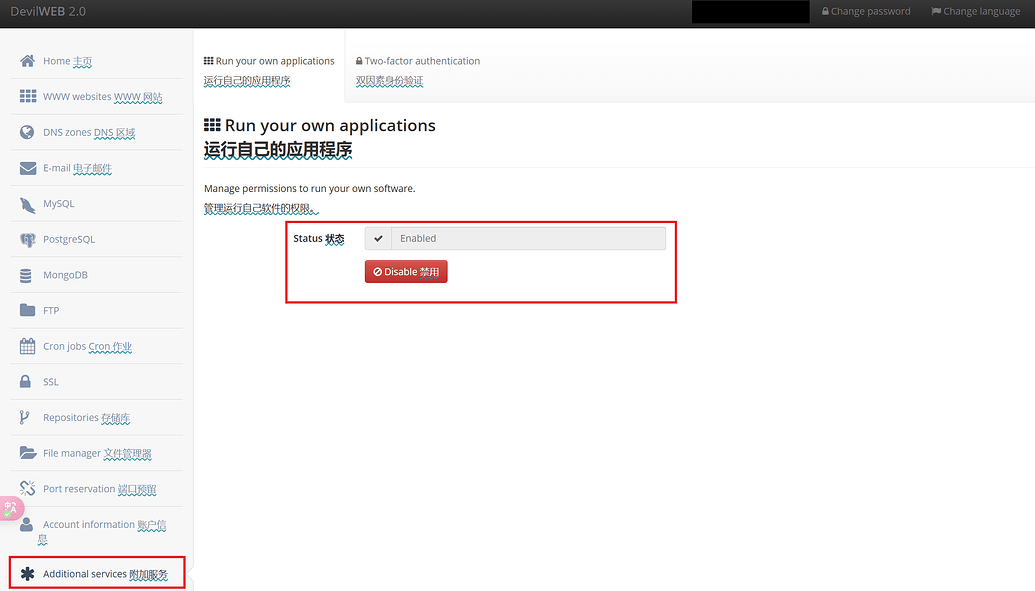Click the DNS zones globe icon
This screenshot has width=1035, height=591.
coord(27,132)
